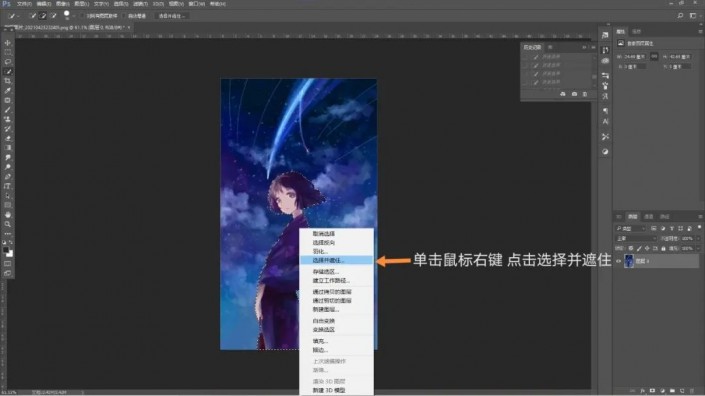Select the Gradient tool
Viewport: 705px width, 396px height.
[x=8, y=148]
